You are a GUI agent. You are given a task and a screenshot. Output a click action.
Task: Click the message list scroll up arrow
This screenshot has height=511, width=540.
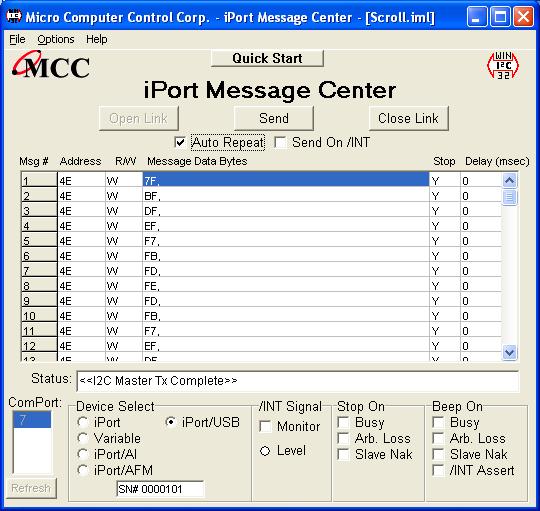pyautogui.click(x=509, y=180)
